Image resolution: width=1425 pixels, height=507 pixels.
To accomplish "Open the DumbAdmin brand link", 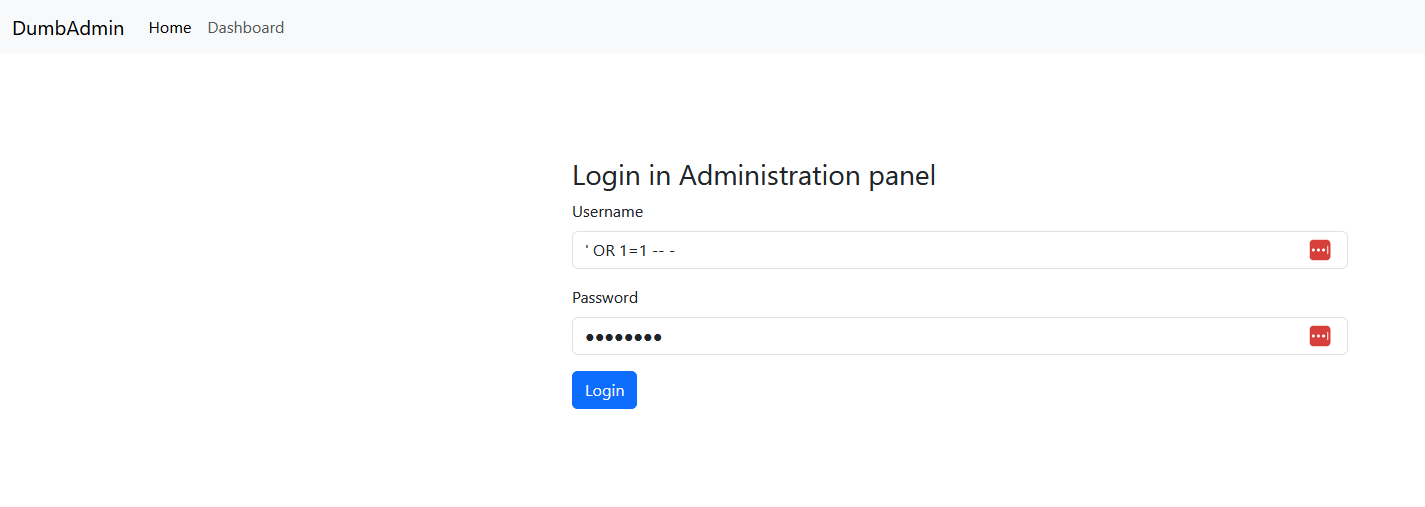I will [x=68, y=28].
